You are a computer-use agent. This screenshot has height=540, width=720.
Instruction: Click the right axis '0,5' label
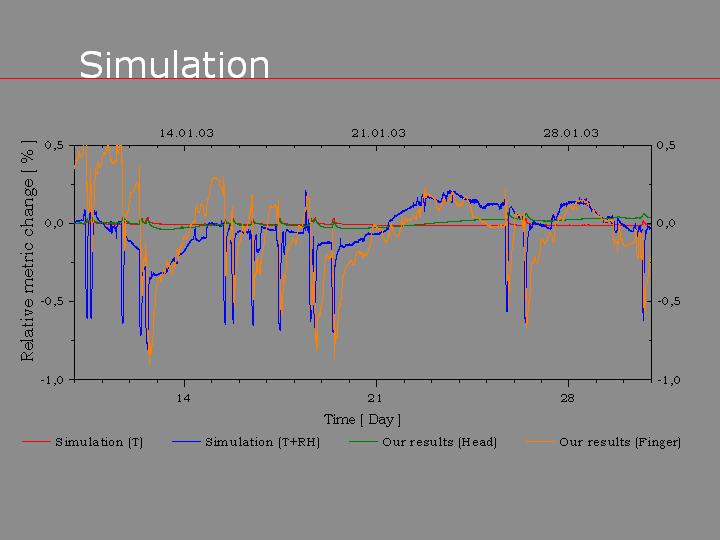pos(666,146)
